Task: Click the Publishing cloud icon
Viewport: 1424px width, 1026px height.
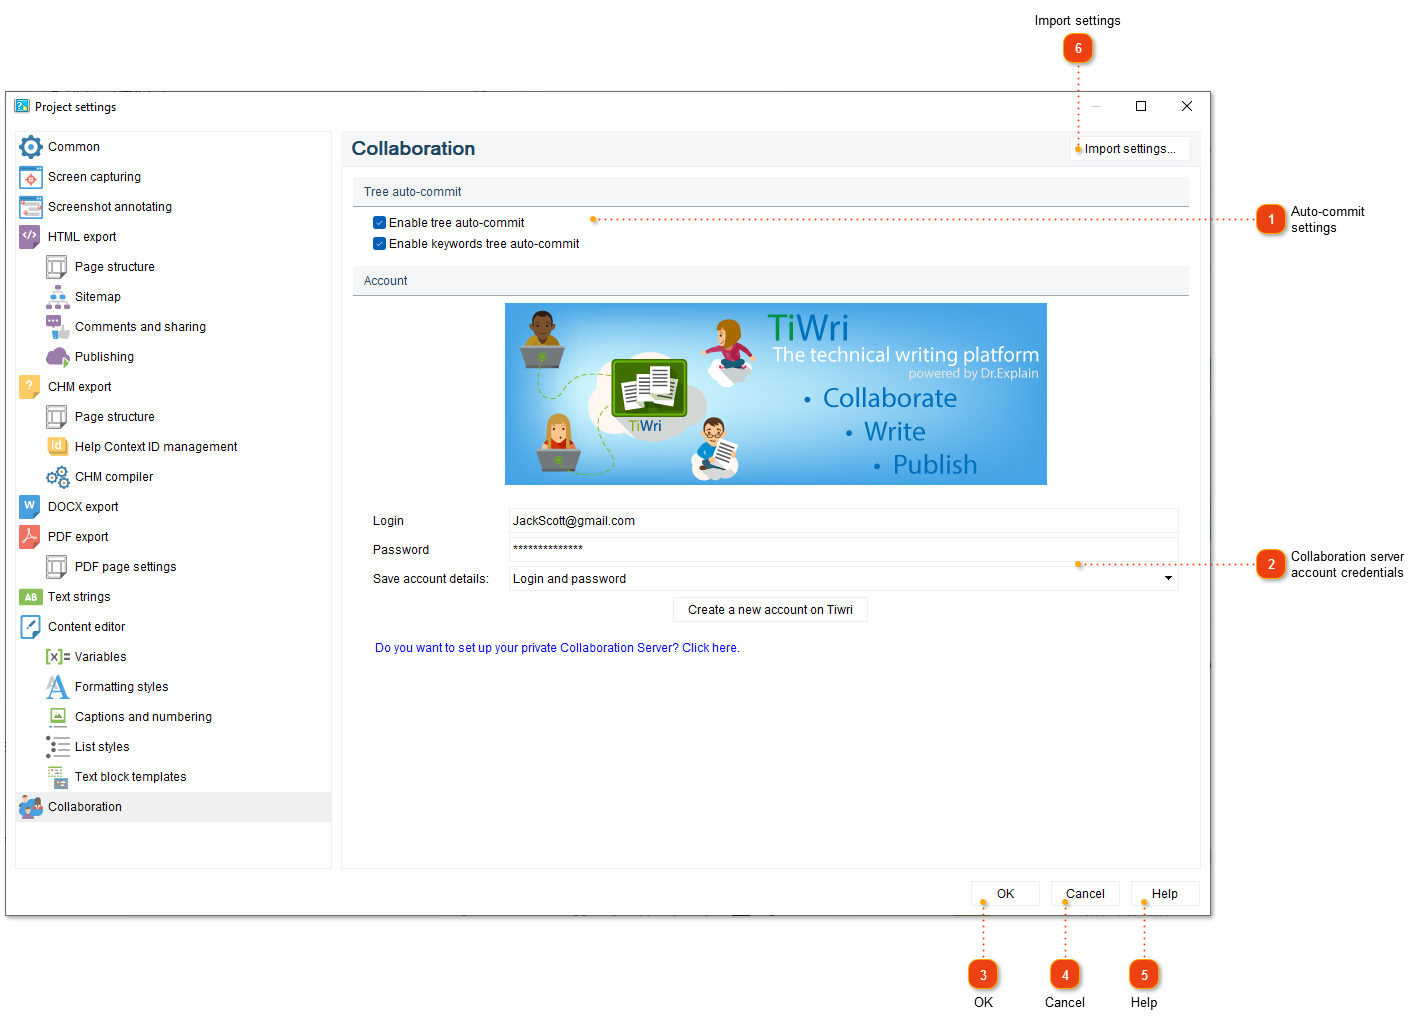Action: click(x=57, y=356)
